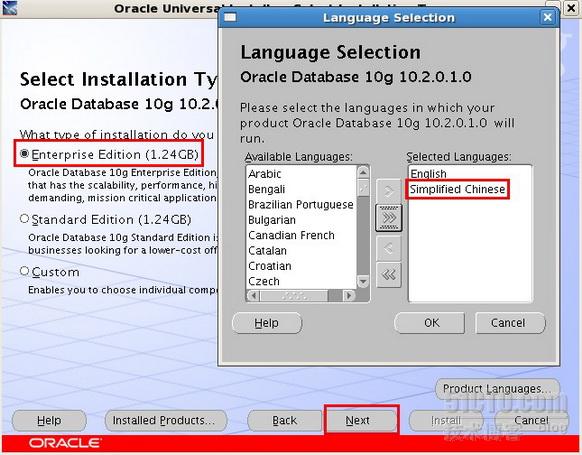The image size is (582, 455).
Task: Select Czech in Available Languages
Action: pos(264,281)
